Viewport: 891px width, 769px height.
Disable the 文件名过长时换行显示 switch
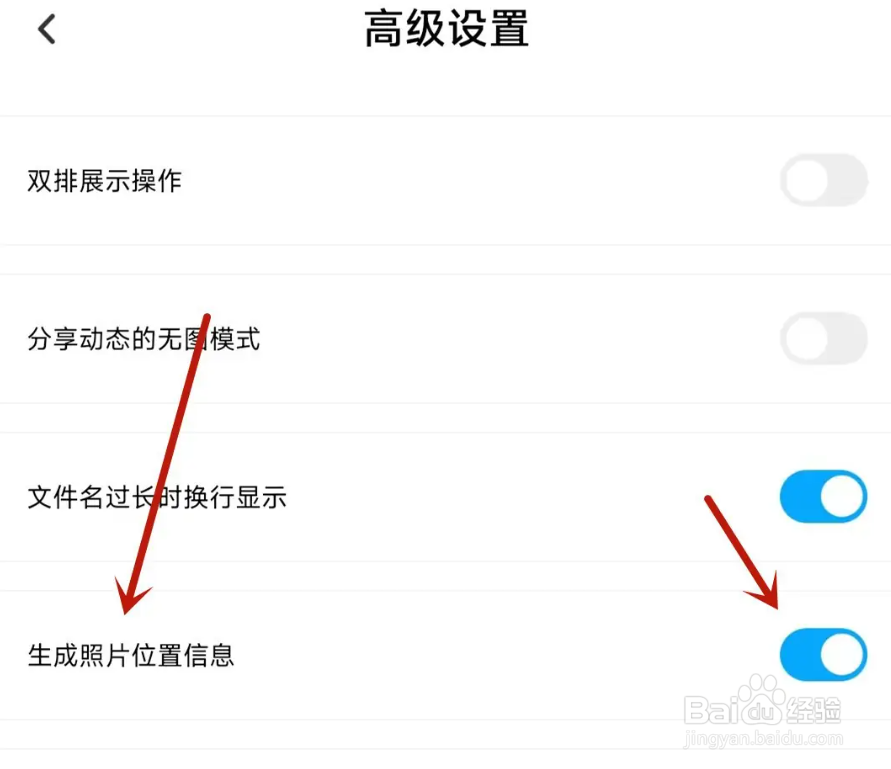823,496
